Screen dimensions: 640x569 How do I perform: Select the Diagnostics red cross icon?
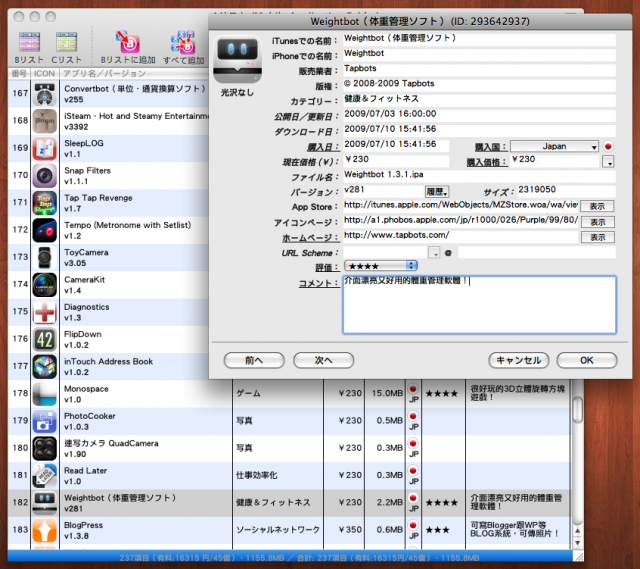(x=44, y=312)
